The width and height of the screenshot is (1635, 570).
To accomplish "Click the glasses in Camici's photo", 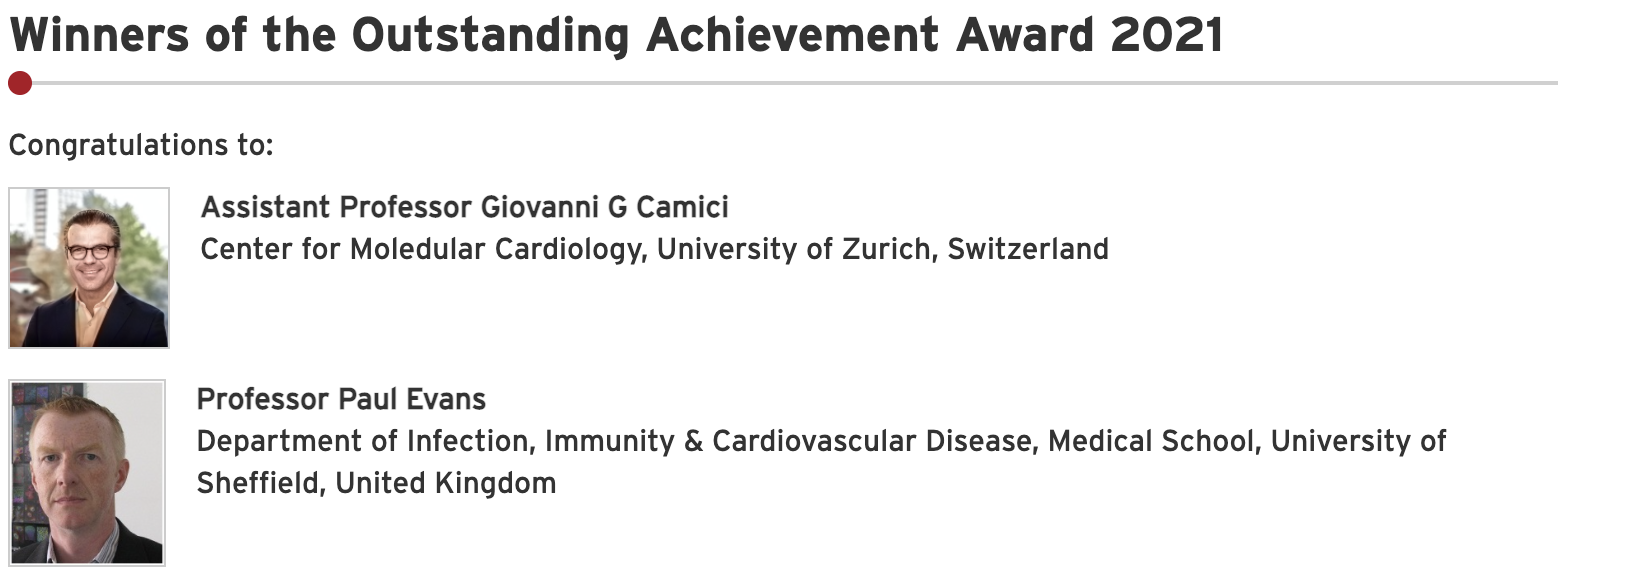I will [91, 250].
